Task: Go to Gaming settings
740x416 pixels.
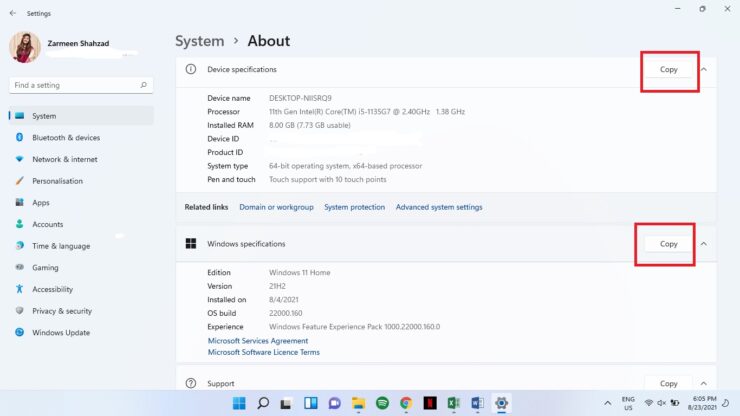Action: [81, 267]
